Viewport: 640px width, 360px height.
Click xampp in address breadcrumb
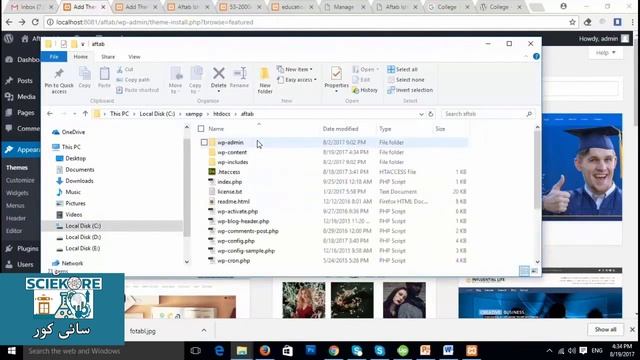click(194, 114)
